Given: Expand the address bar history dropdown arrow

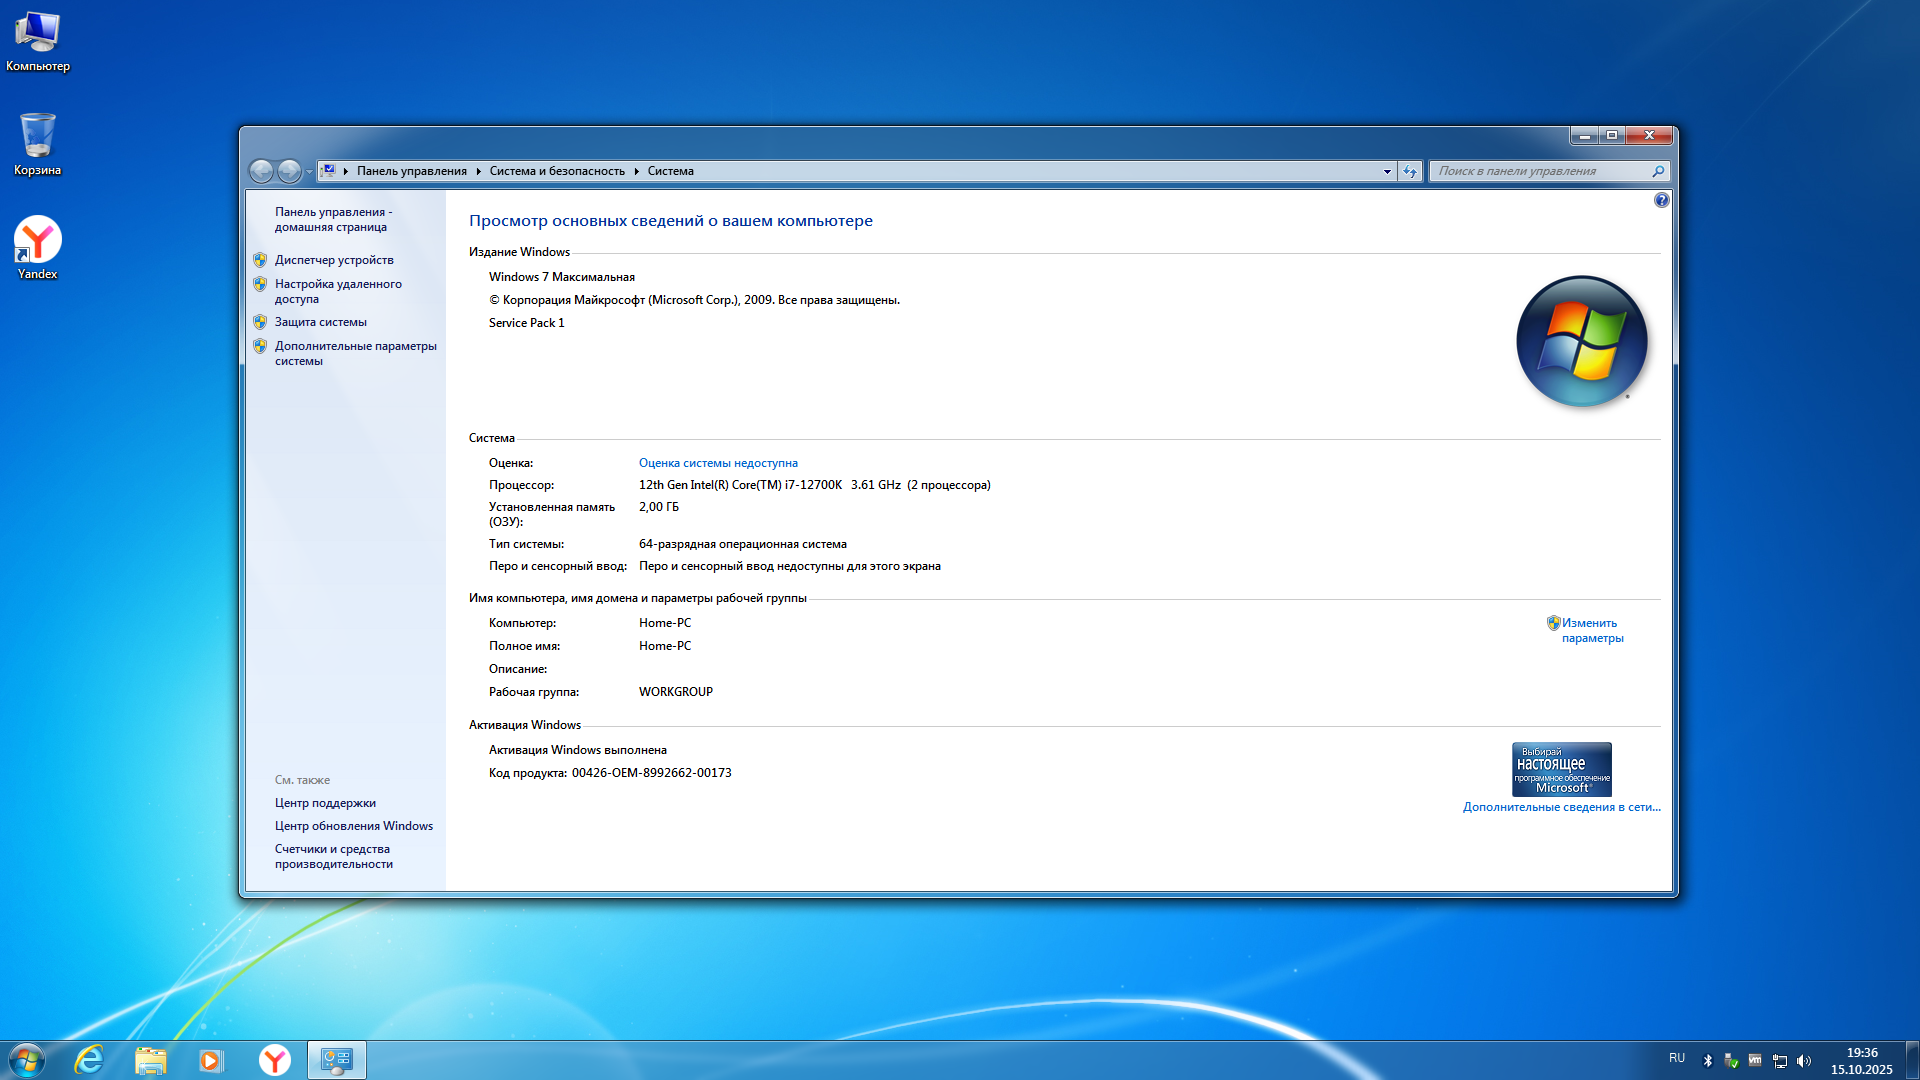Looking at the screenshot, I should click(x=1387, y=171).
